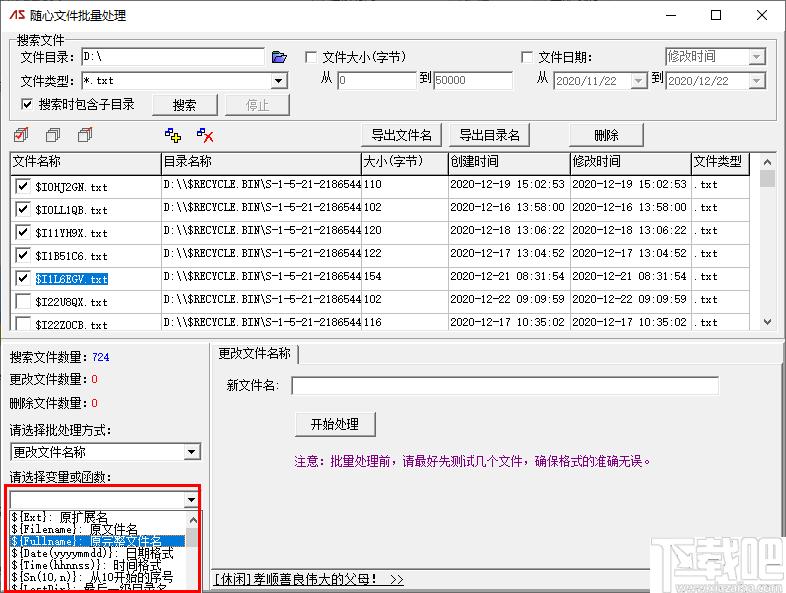Uncheck the $I0HJ2GN.txt row checkbox

coord(23,186)
